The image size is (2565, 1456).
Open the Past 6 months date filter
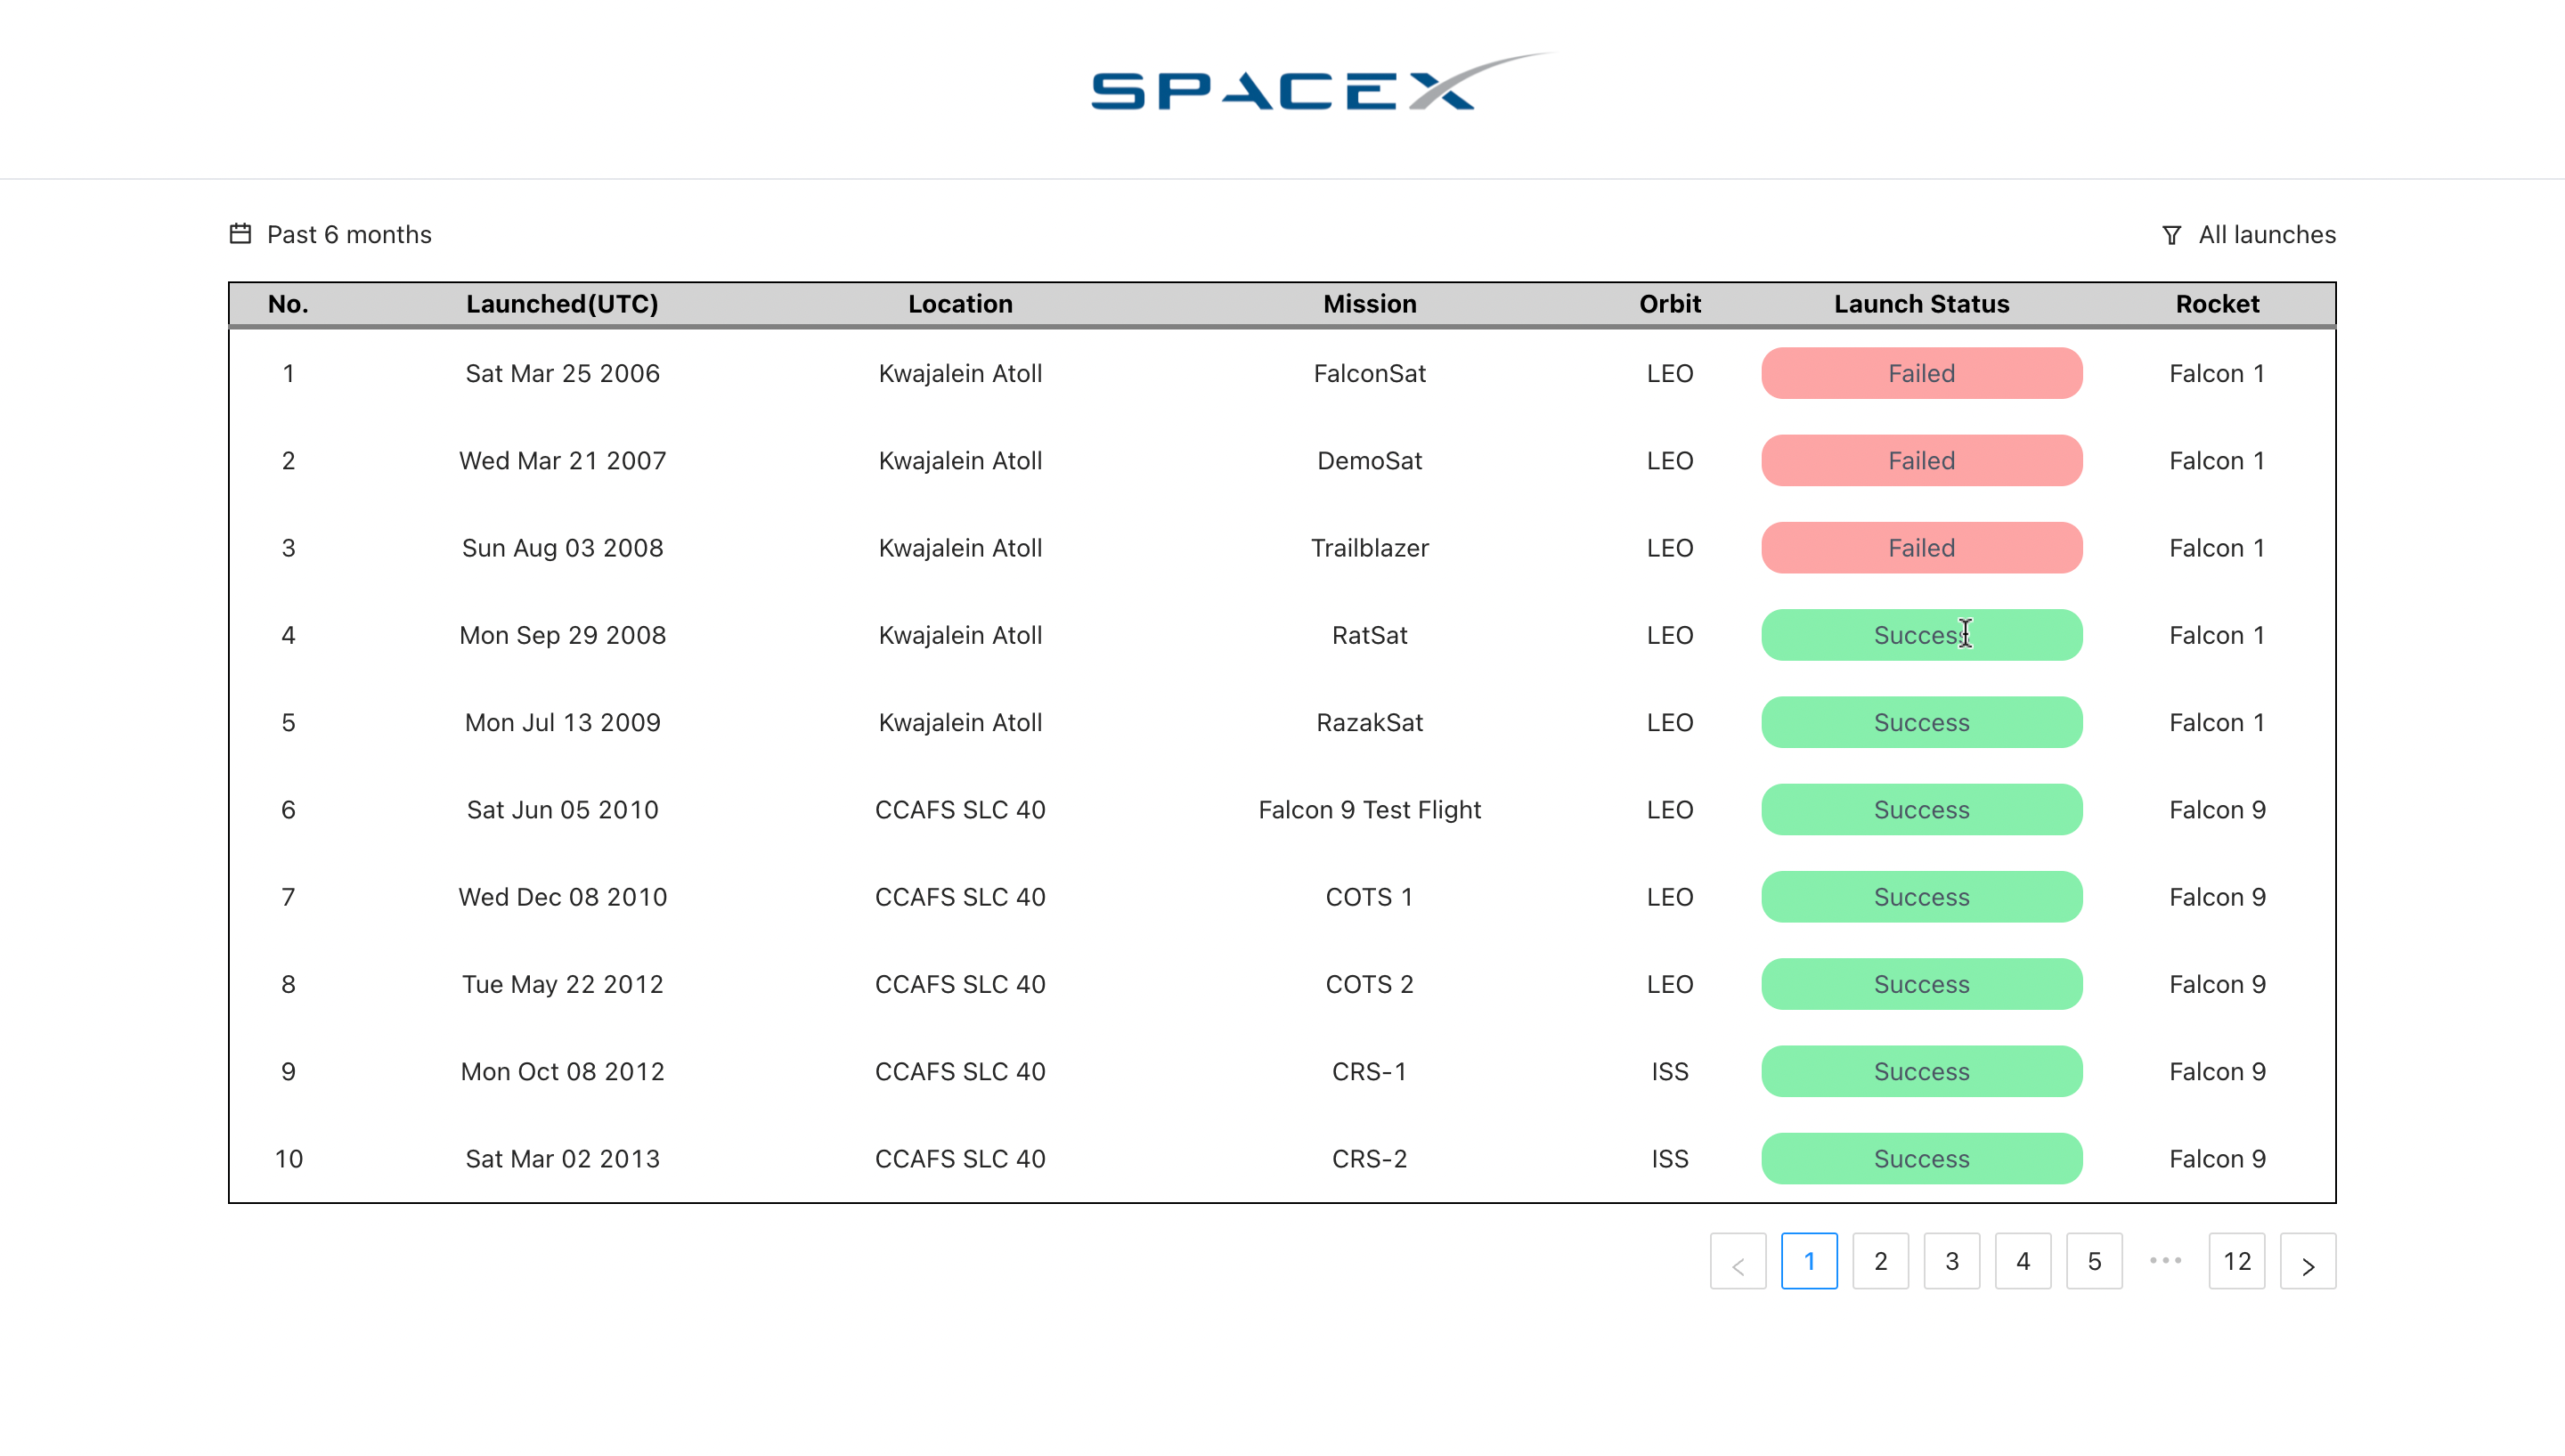click(x=348, y=234)
